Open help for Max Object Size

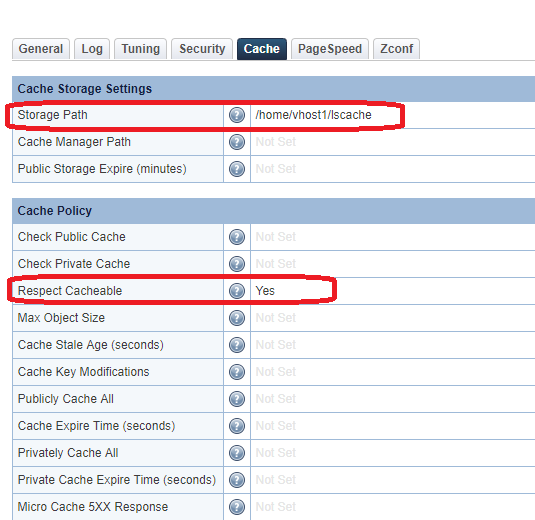click(237, 318)
